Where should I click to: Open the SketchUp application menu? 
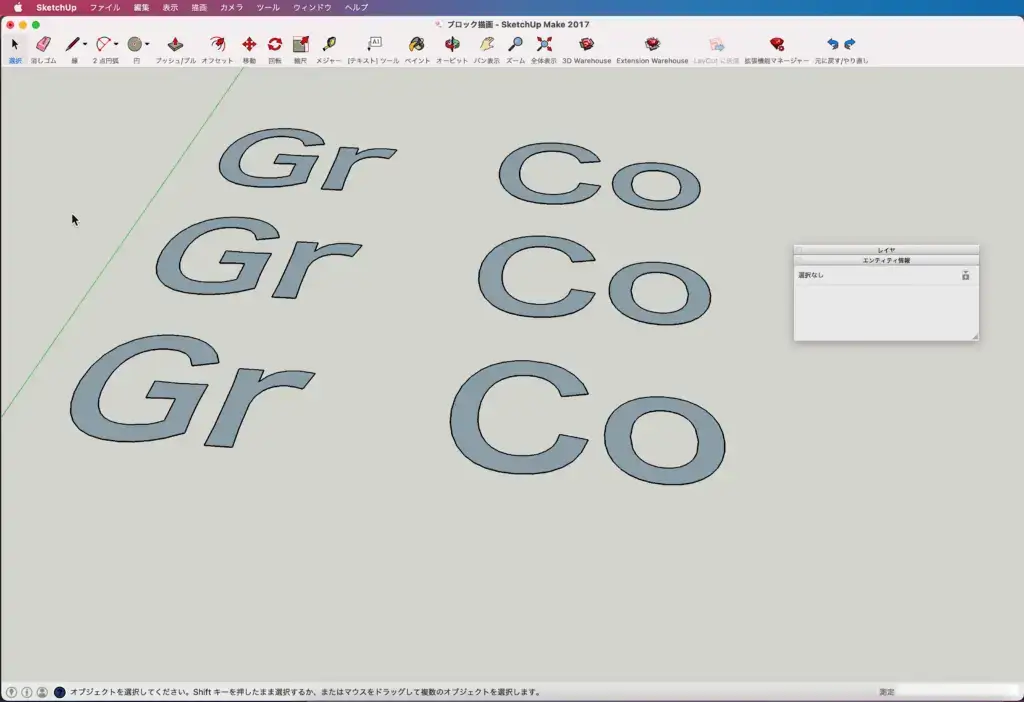tap(56, 8)
